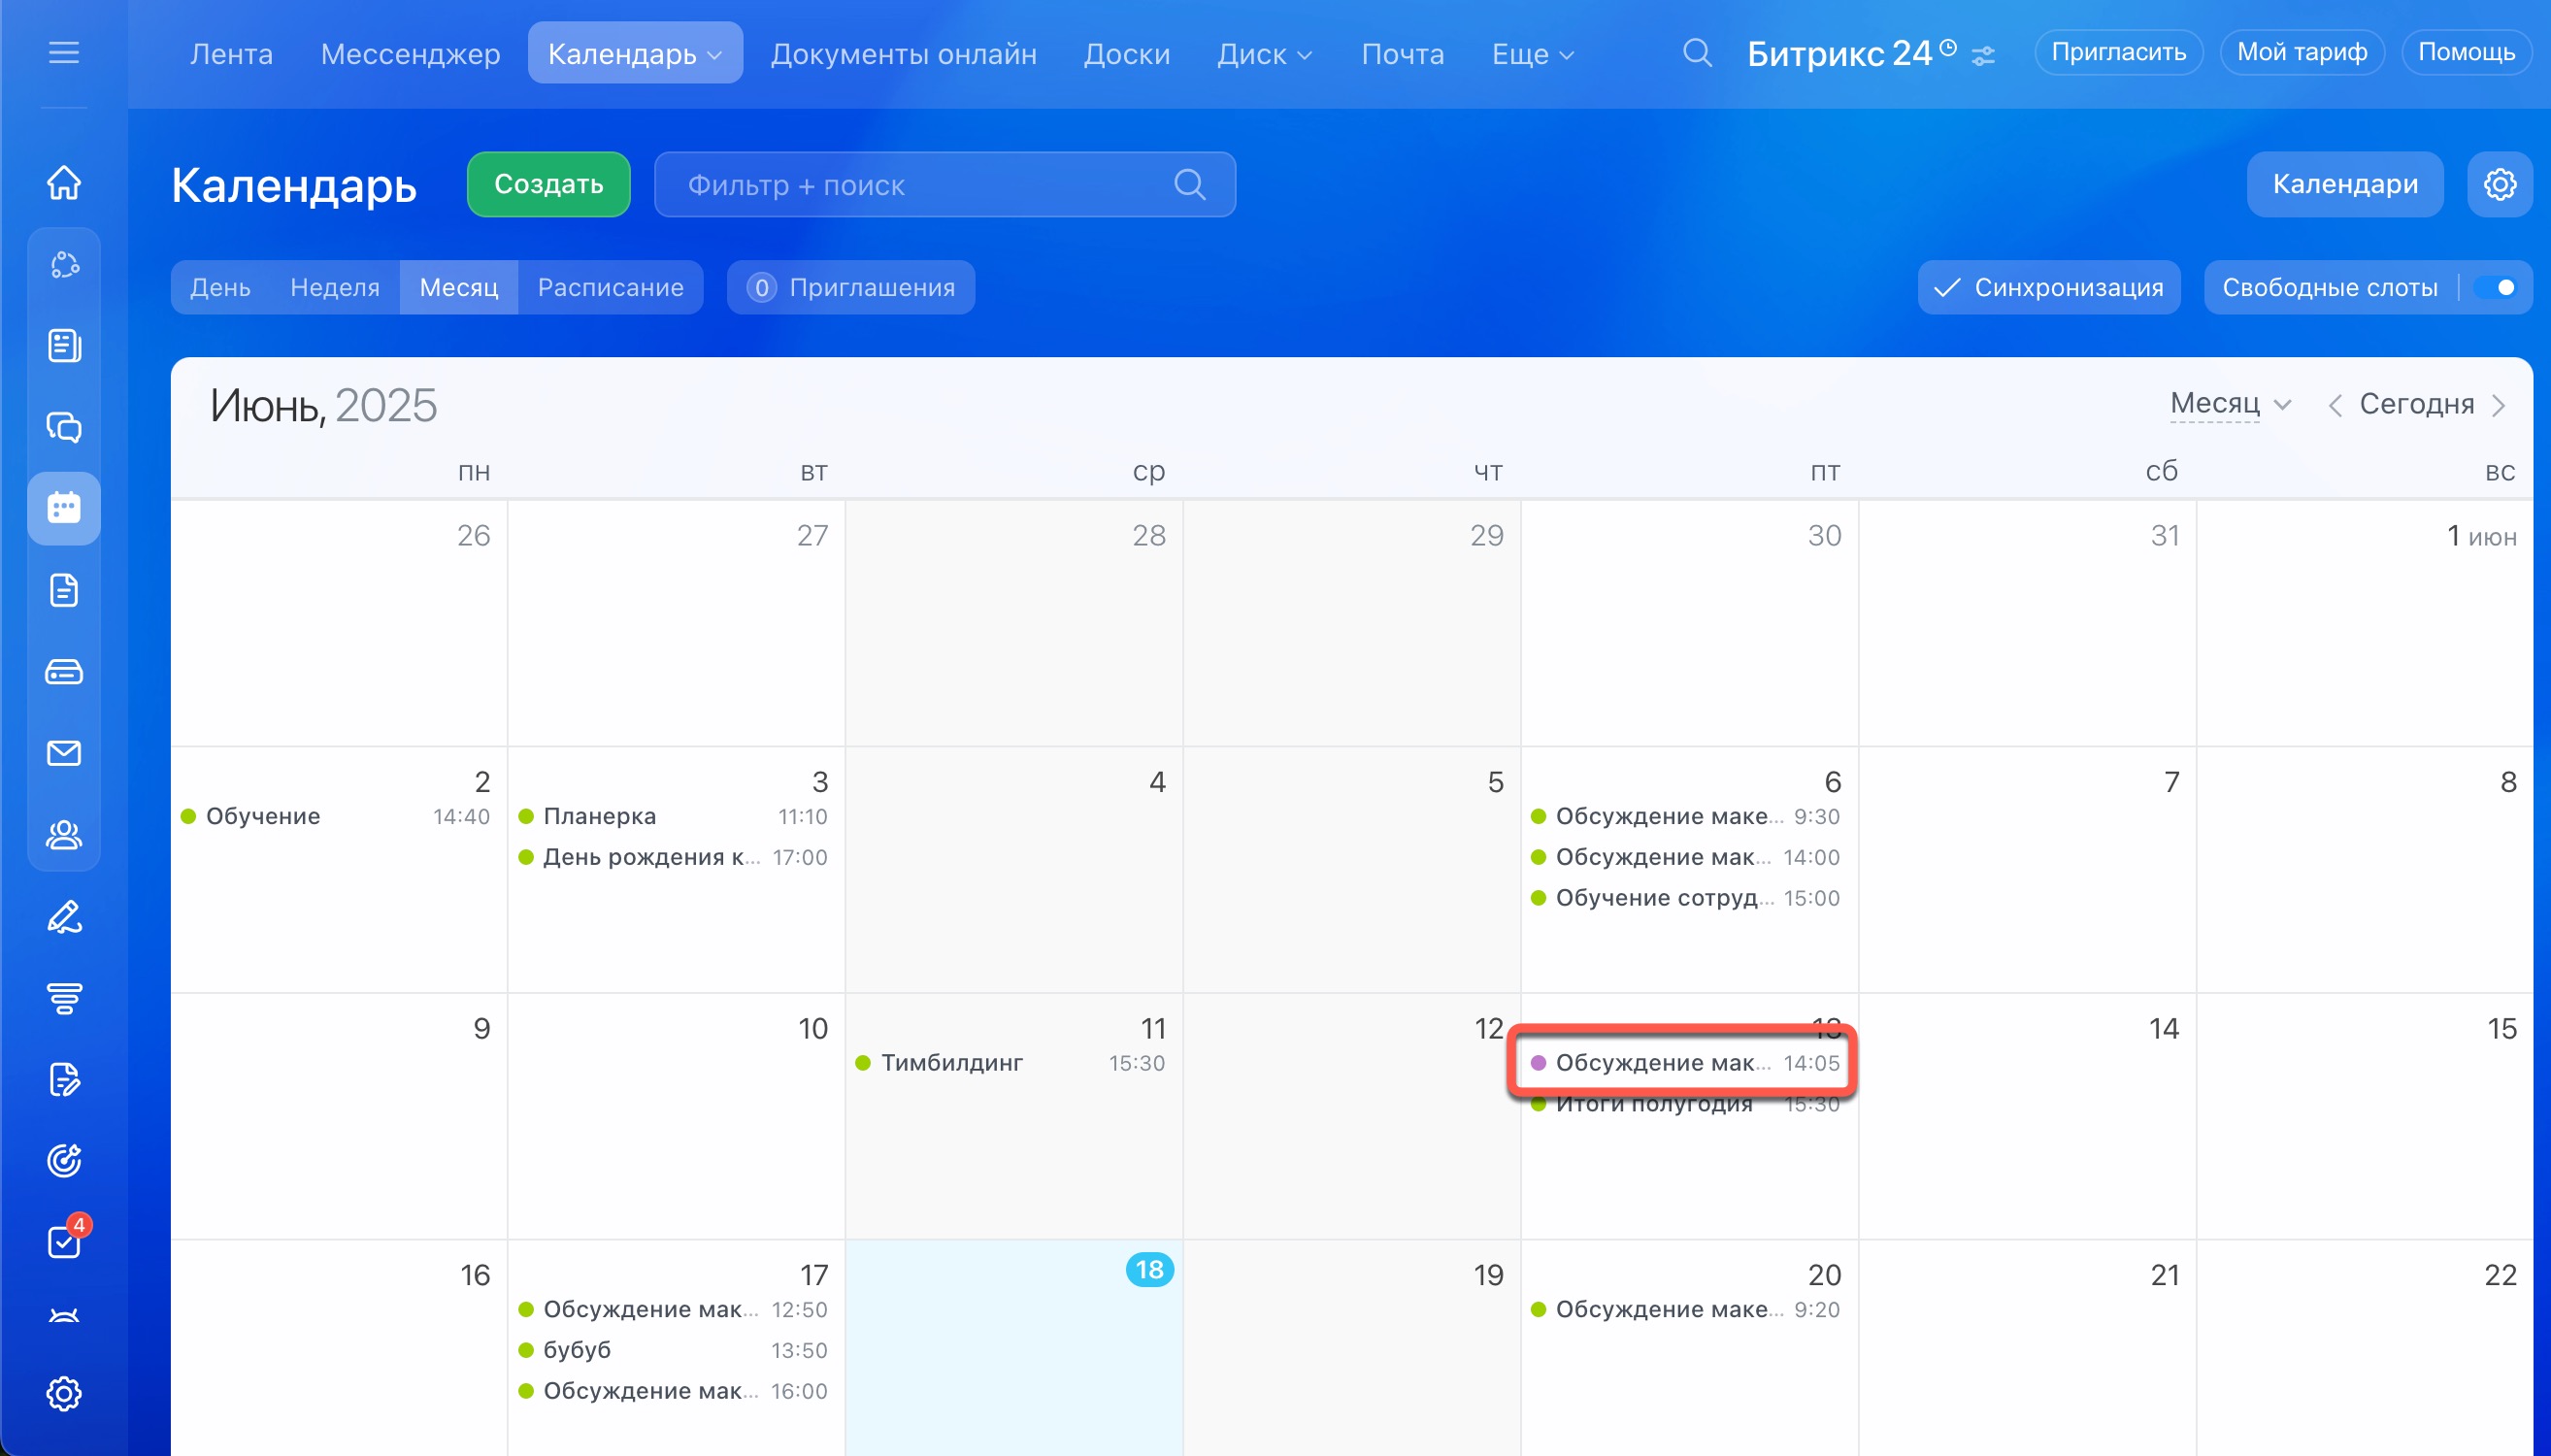This screenshot has height=1456, width=2551.
Task: Click the clock icon next to Битрикс 24
Action: pos(1947,46)
